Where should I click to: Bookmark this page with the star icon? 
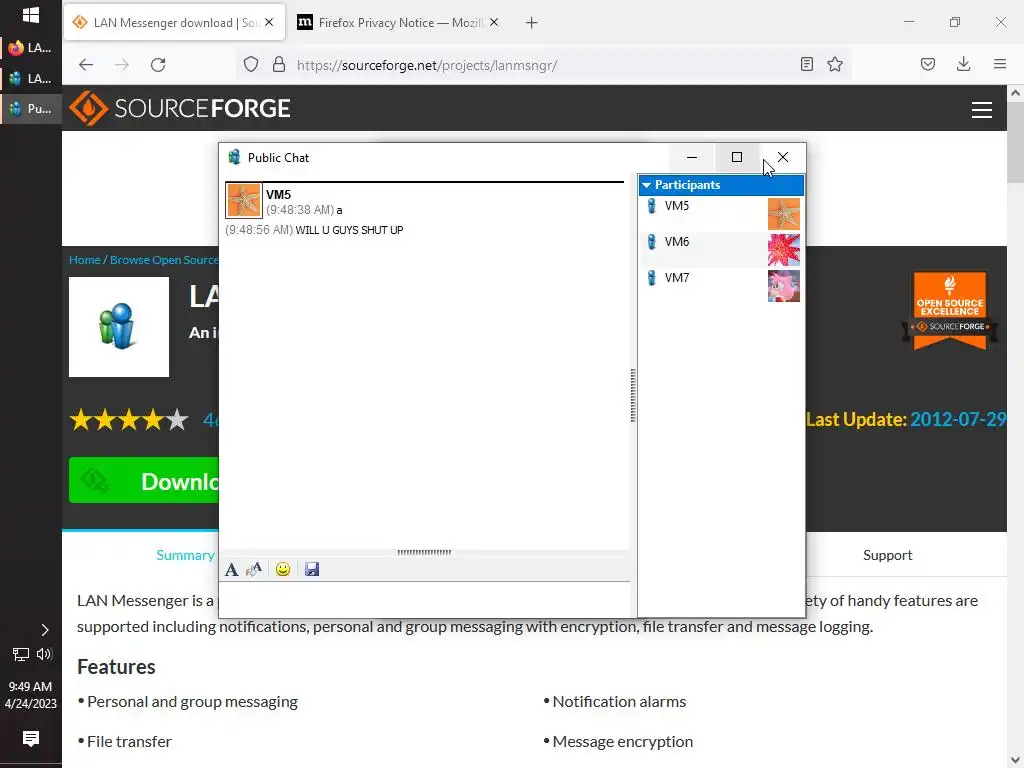pos(835,64)
